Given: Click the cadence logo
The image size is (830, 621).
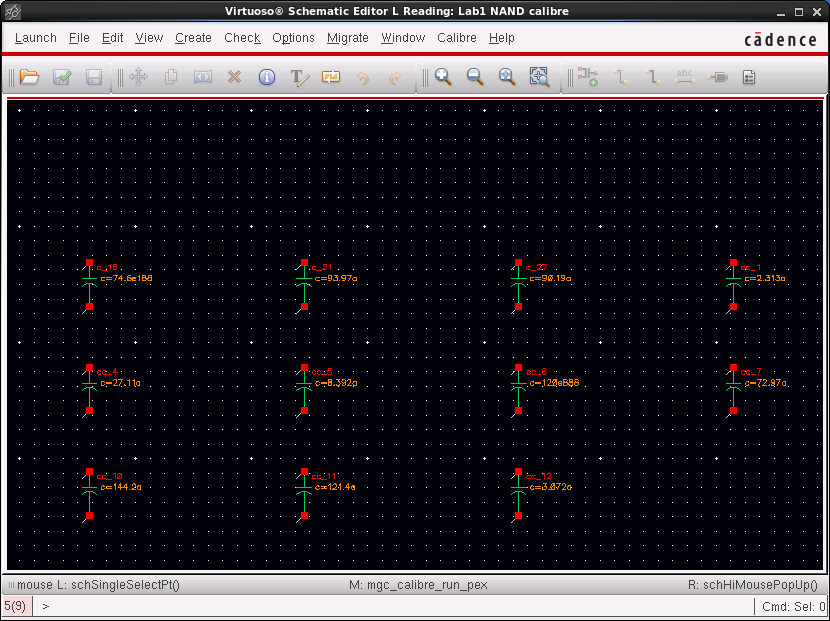Looking at the screenshot, I should pos(780,40).
